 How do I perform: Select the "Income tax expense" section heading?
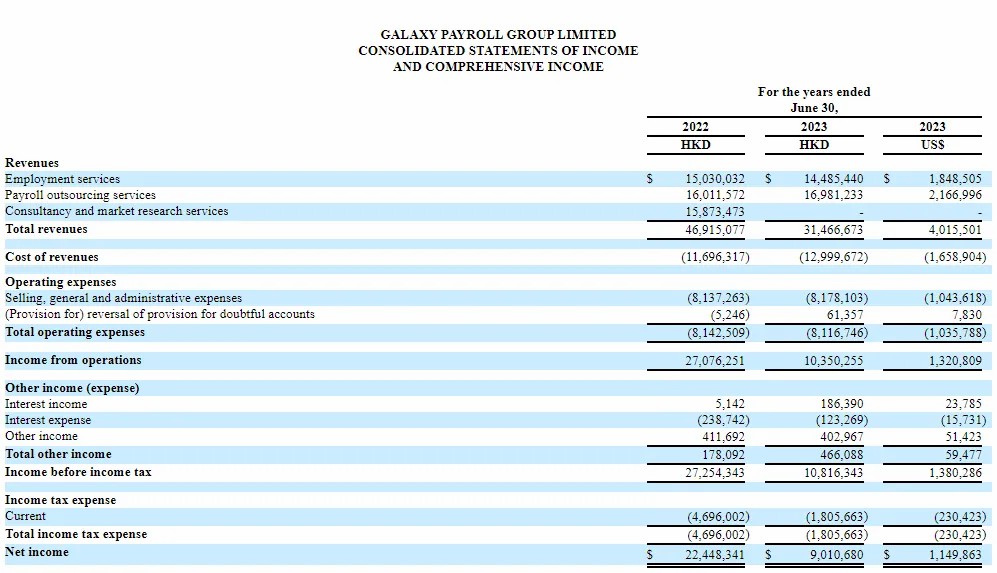(60, 500)
